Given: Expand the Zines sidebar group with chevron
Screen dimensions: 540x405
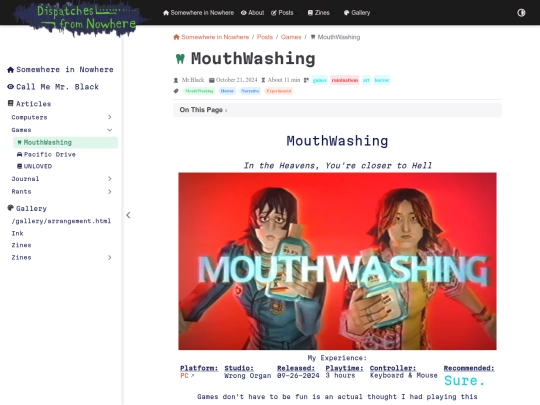Looking at the screenshot, I should point(61,258).
